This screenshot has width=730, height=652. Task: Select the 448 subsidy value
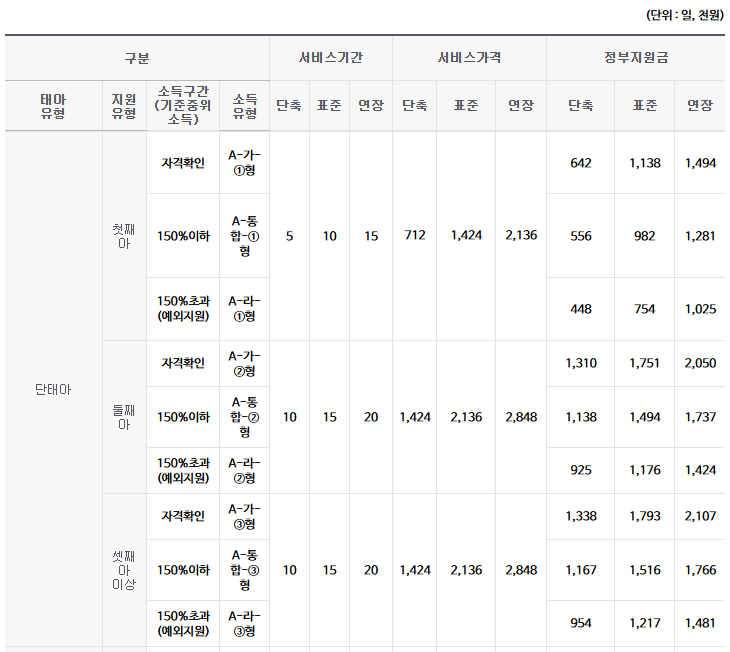[581, 309]
